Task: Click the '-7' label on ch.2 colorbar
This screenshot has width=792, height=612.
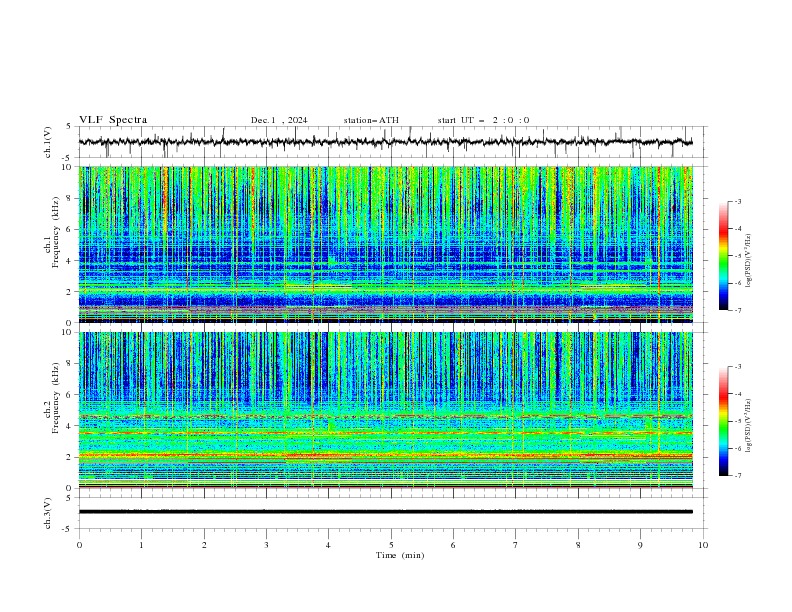Action: 738,475
